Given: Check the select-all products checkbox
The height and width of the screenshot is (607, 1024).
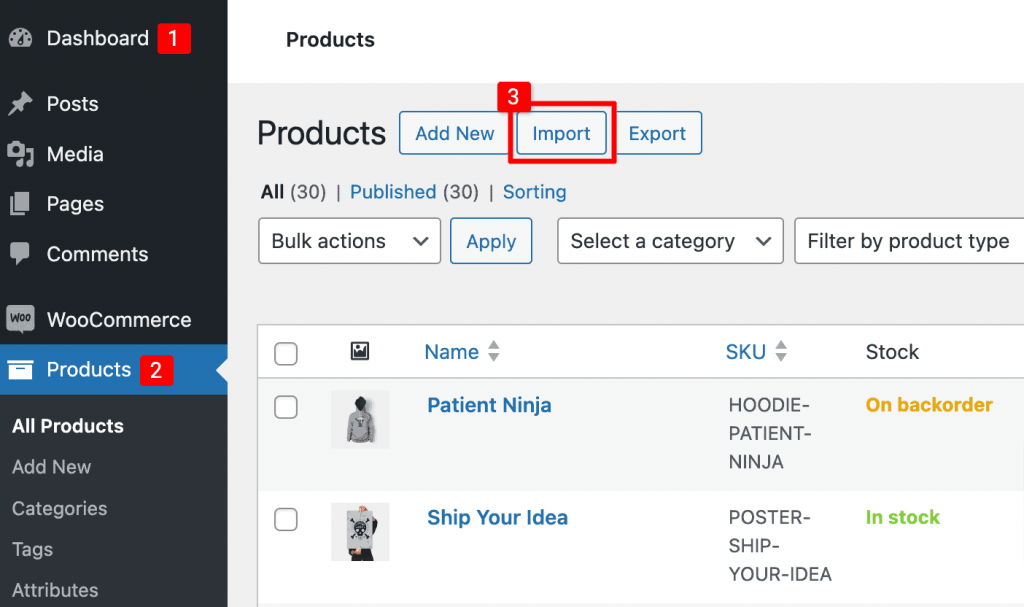Looking at the screenshot, I should tap(285, 353).
